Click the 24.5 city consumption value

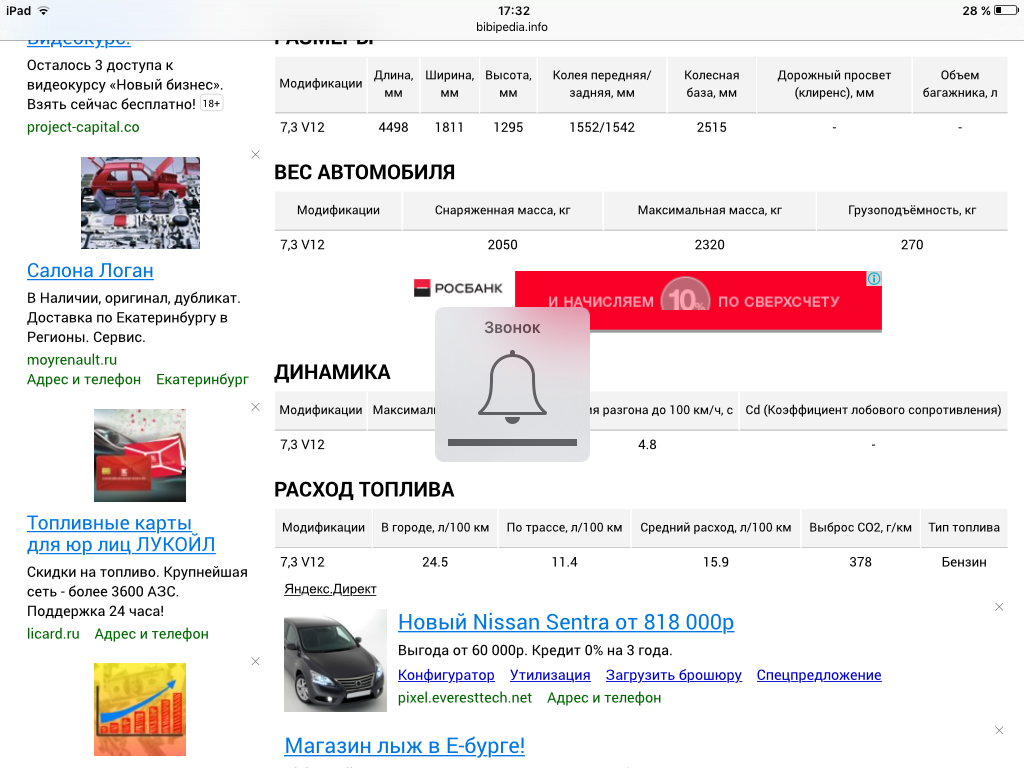(x=435, y=562)
